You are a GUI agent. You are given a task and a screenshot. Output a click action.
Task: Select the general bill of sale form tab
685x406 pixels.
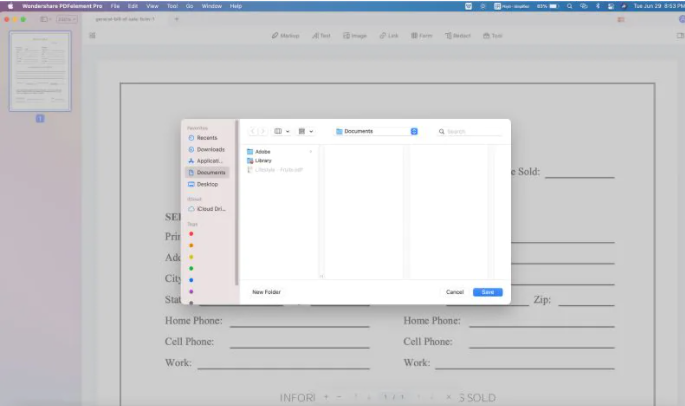125,19
